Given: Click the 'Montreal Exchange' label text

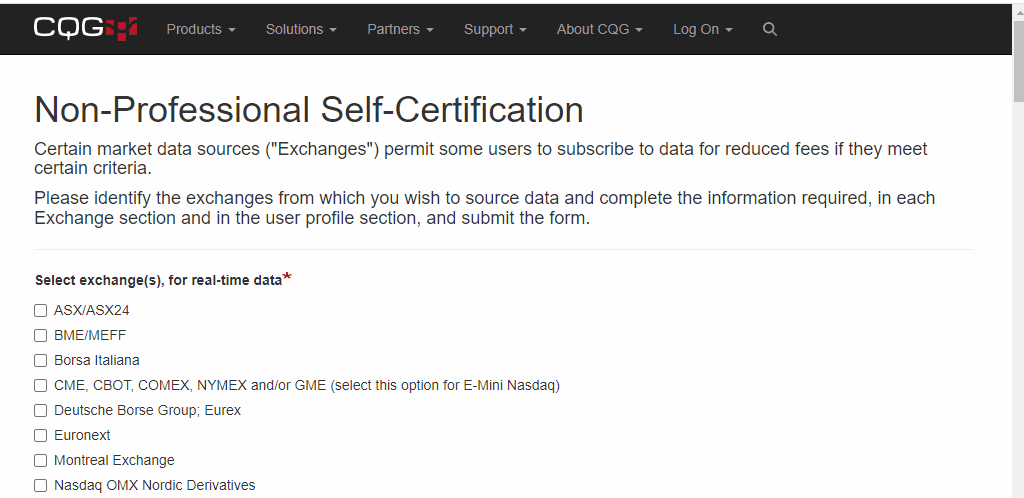Looking at the screenshot, I should coord(114,461).
